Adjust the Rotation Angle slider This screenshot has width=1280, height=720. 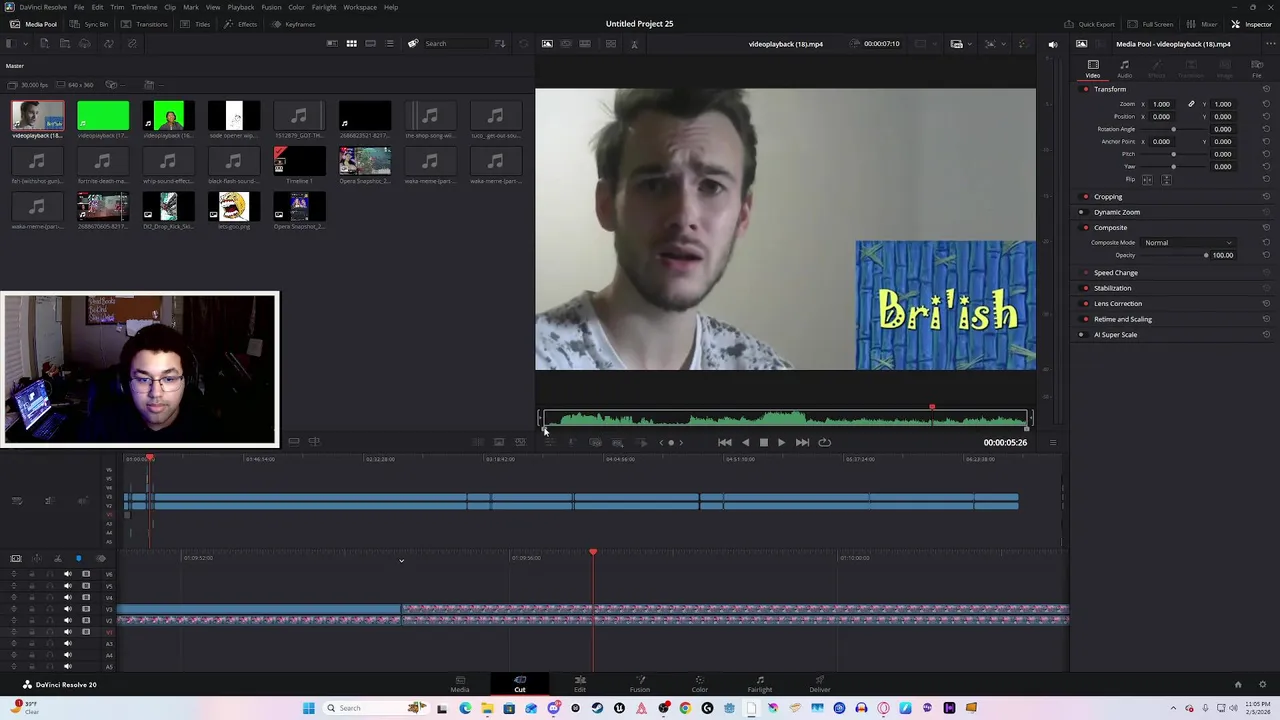(x=1173, y=129)
